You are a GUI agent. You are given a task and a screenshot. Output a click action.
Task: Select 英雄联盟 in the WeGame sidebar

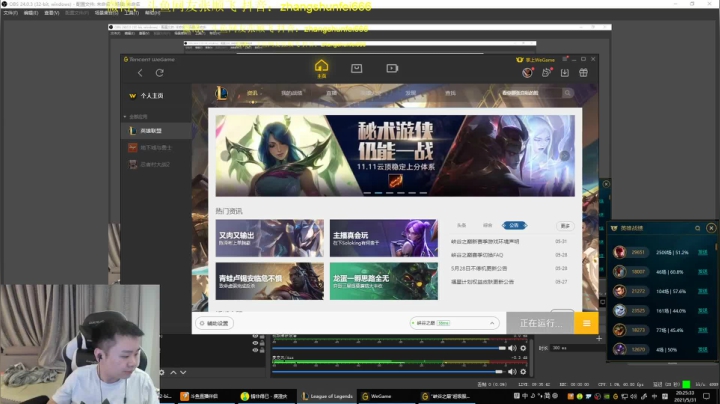point(156,131)
